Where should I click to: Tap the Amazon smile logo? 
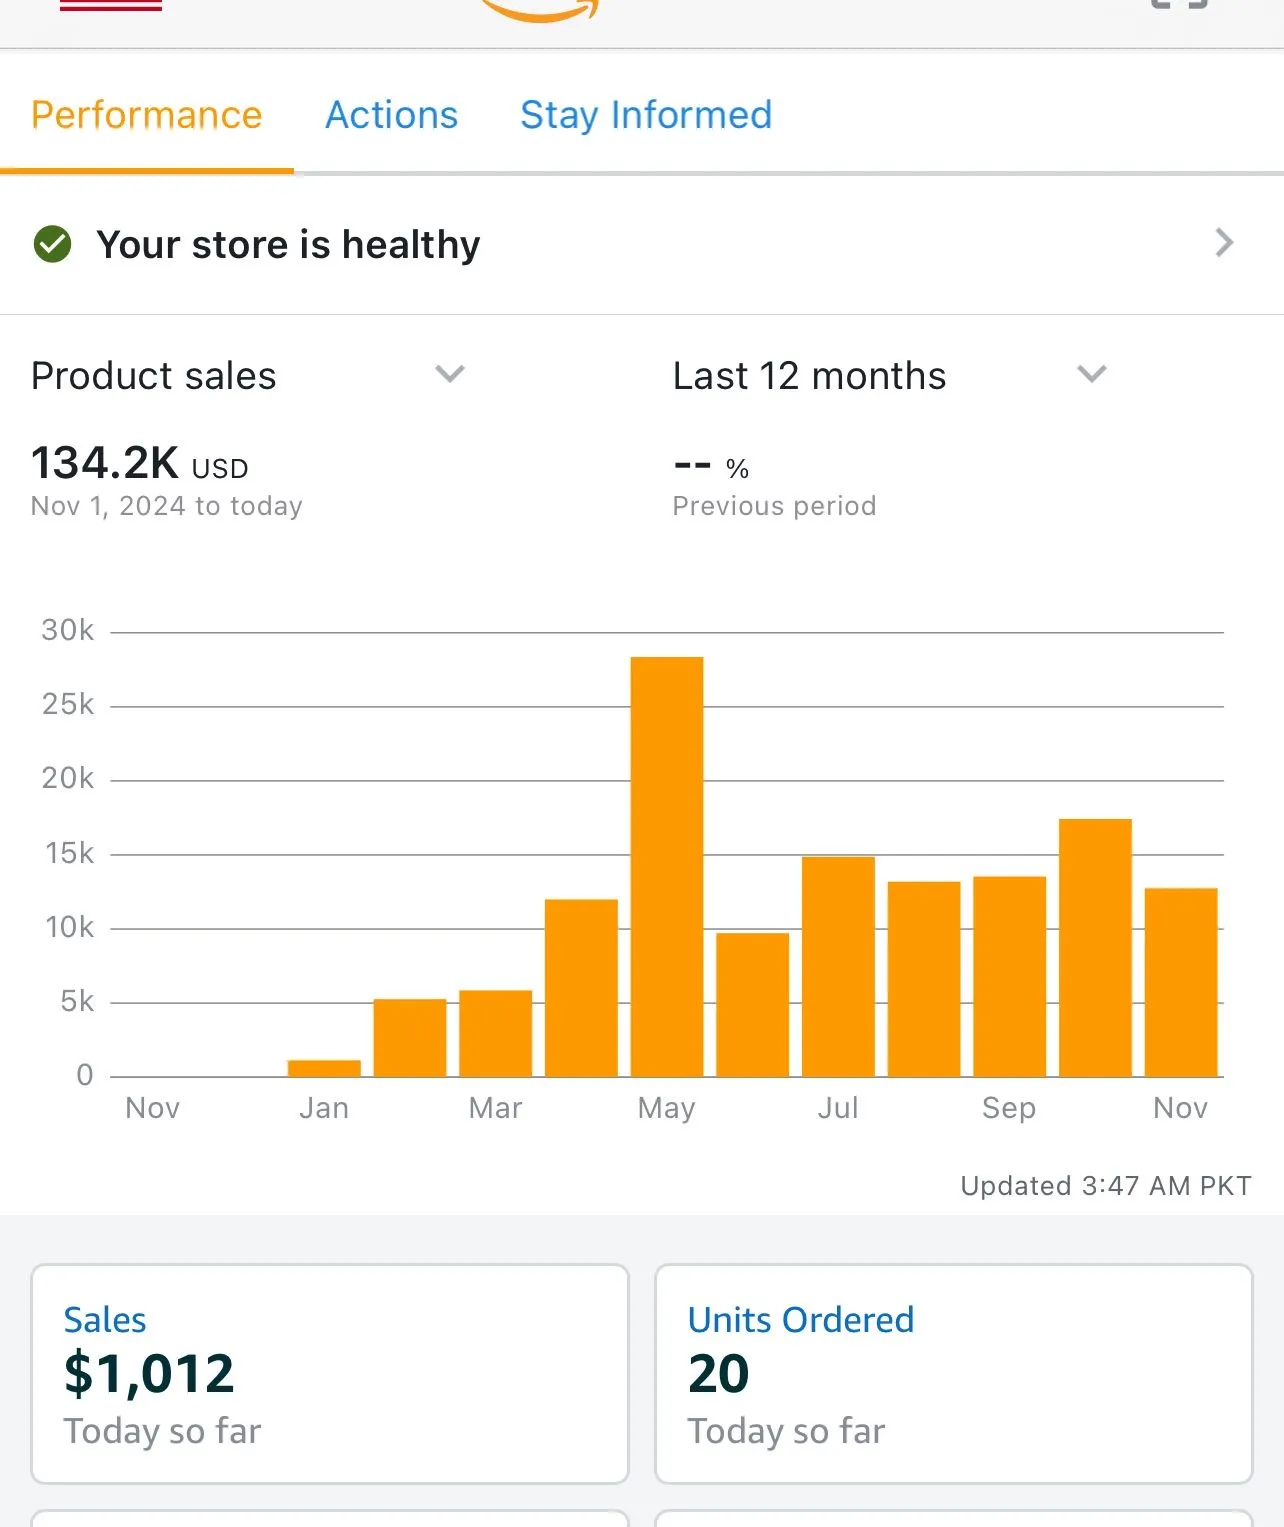click(541, 10)
